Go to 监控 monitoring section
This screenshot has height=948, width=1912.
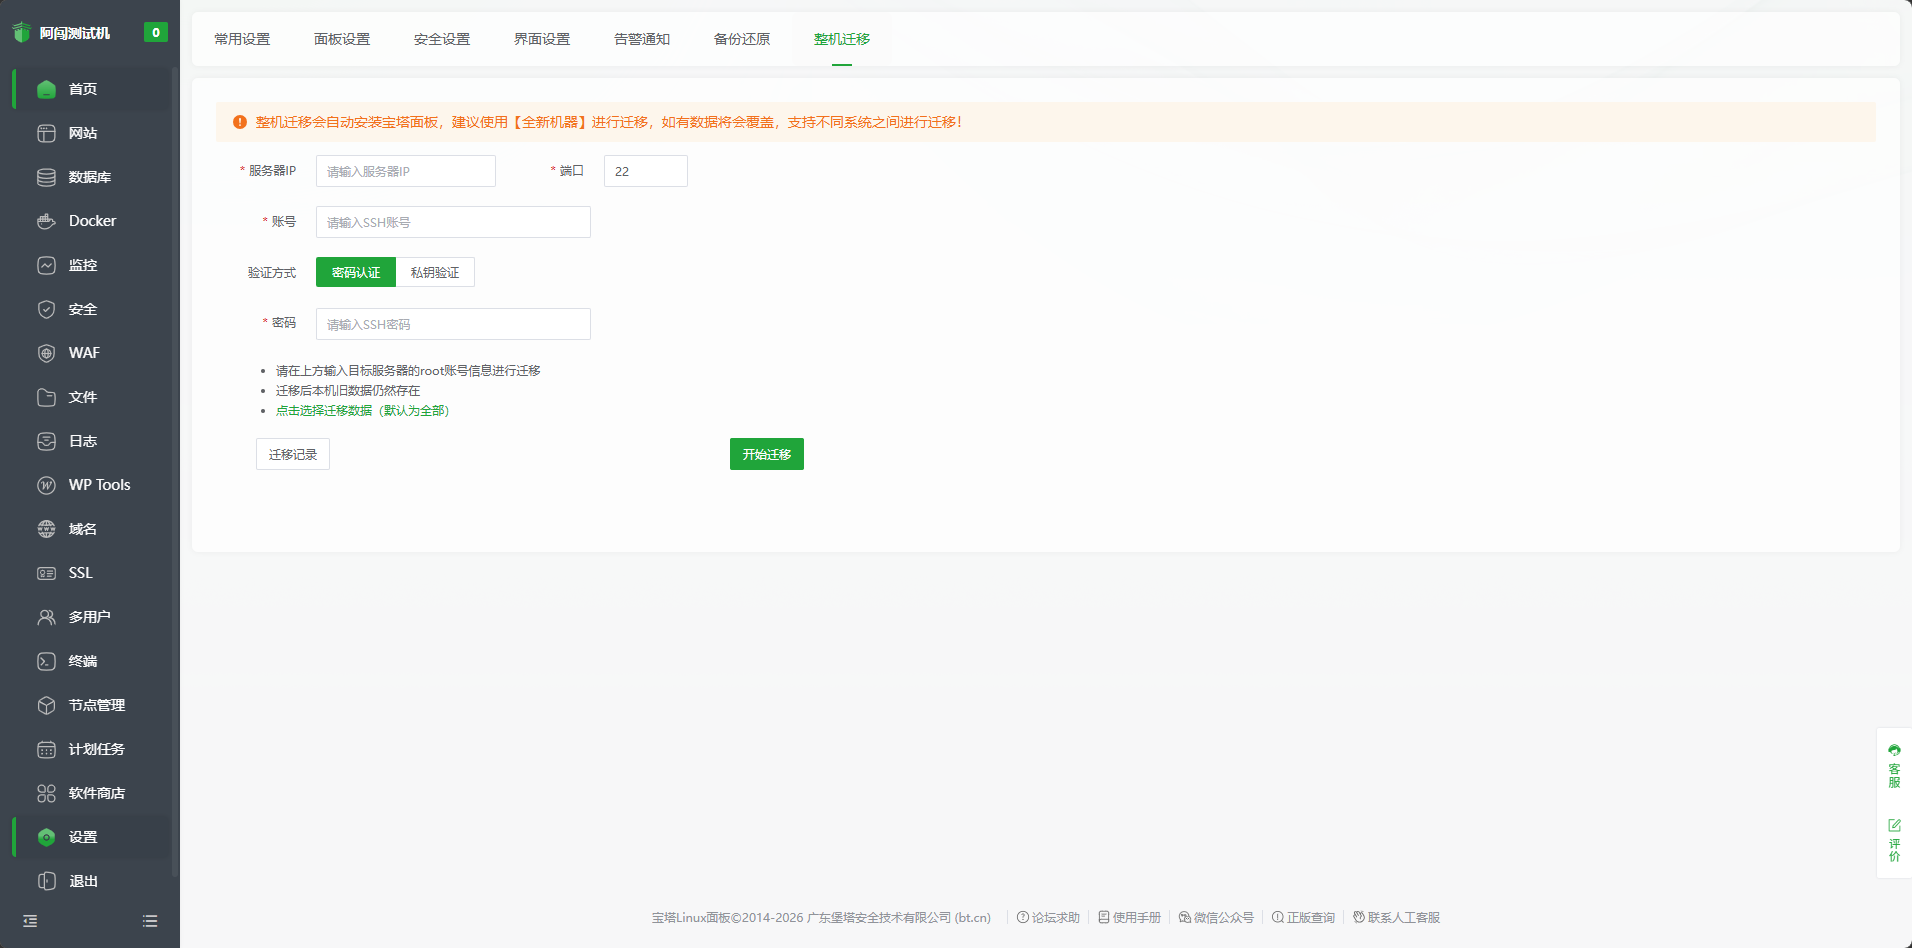[82, 265]
